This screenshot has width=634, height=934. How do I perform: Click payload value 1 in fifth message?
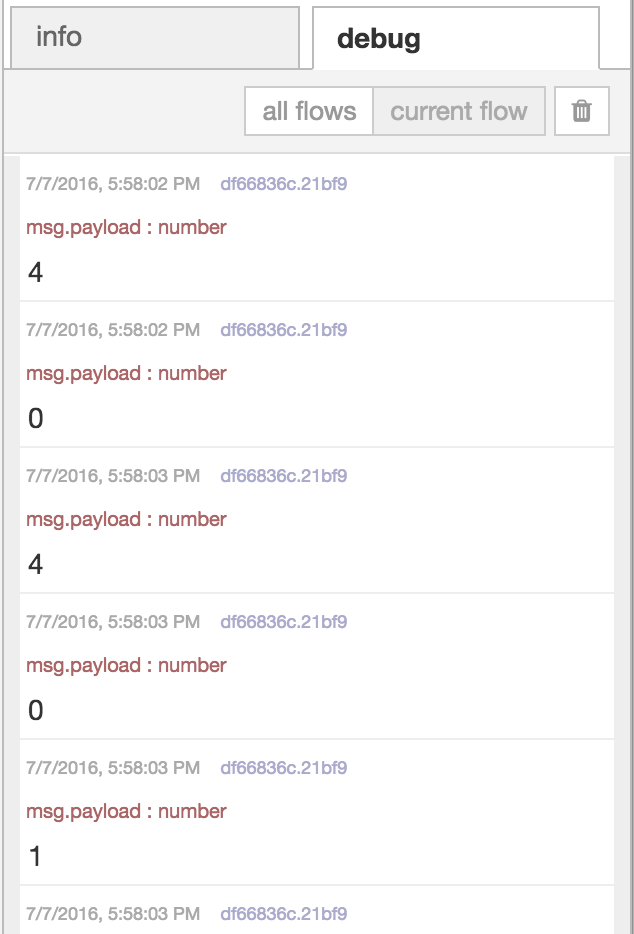coord(36,856)
